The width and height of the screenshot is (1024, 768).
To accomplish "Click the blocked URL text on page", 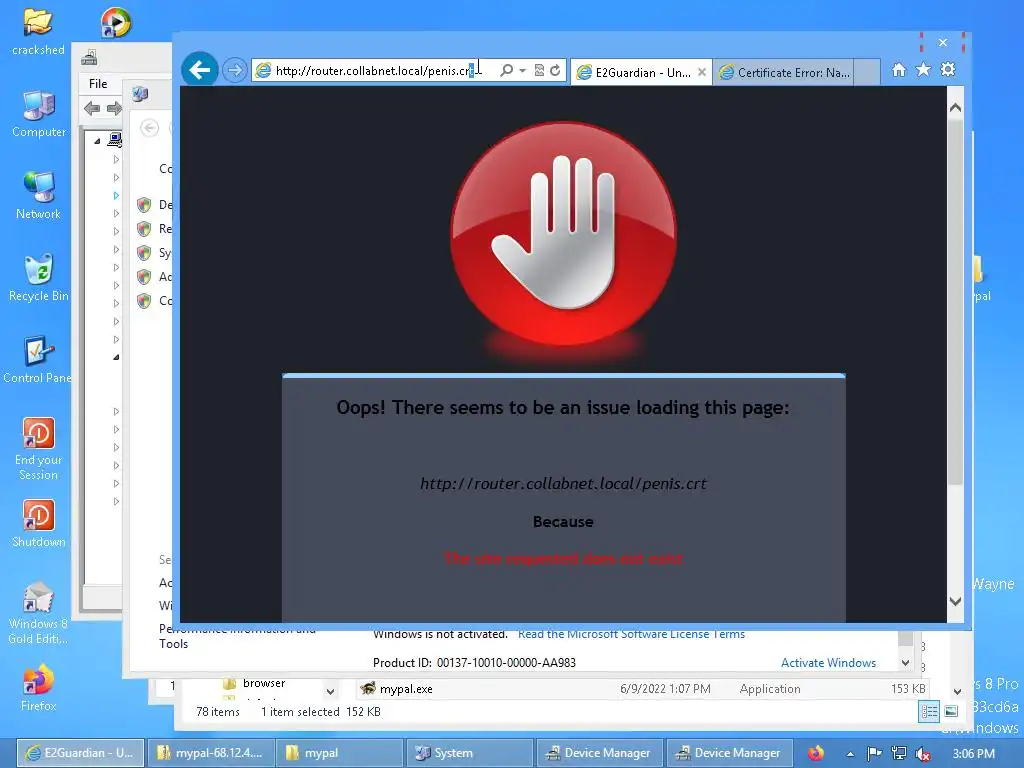I will (563, 483).
